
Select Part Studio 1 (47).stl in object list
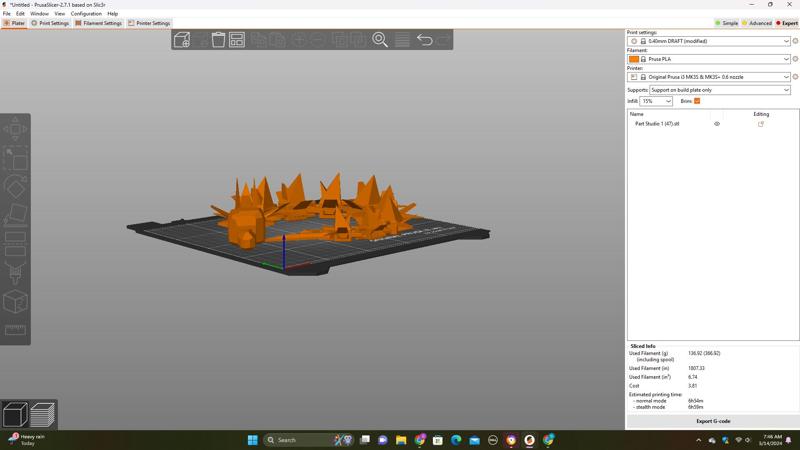[x=657, y=124]
